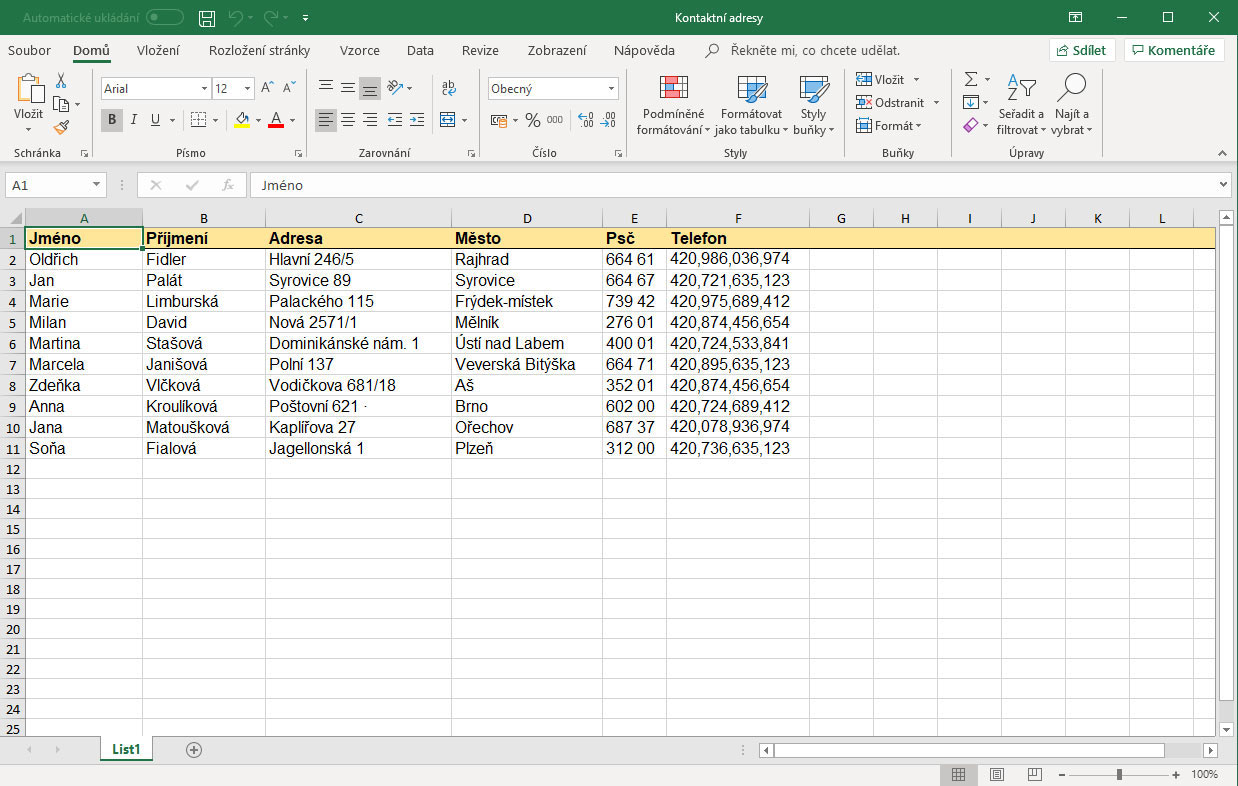Decrease indent icon
Image resolution: width=1238 pixels, height=786 pixels.
click(394, 120)
